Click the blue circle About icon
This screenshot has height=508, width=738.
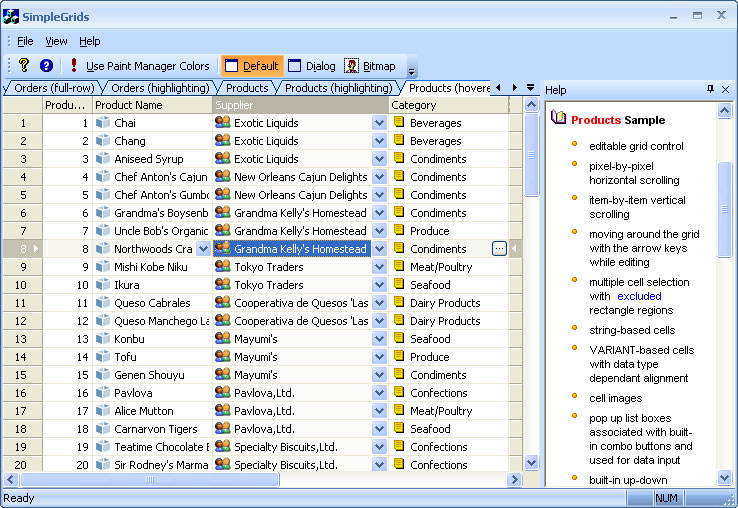46,65
